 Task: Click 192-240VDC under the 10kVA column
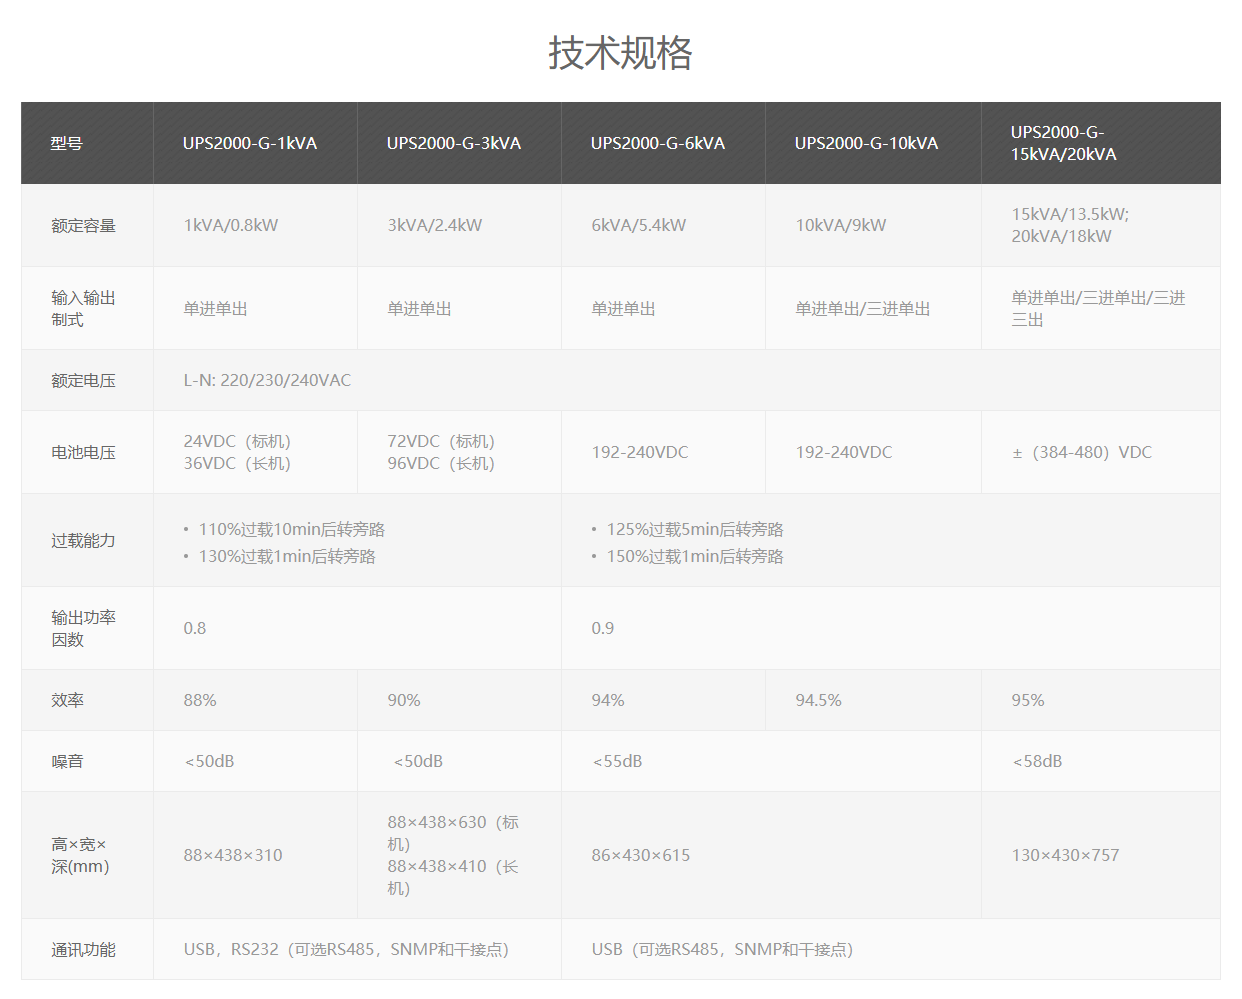point(844,453)
